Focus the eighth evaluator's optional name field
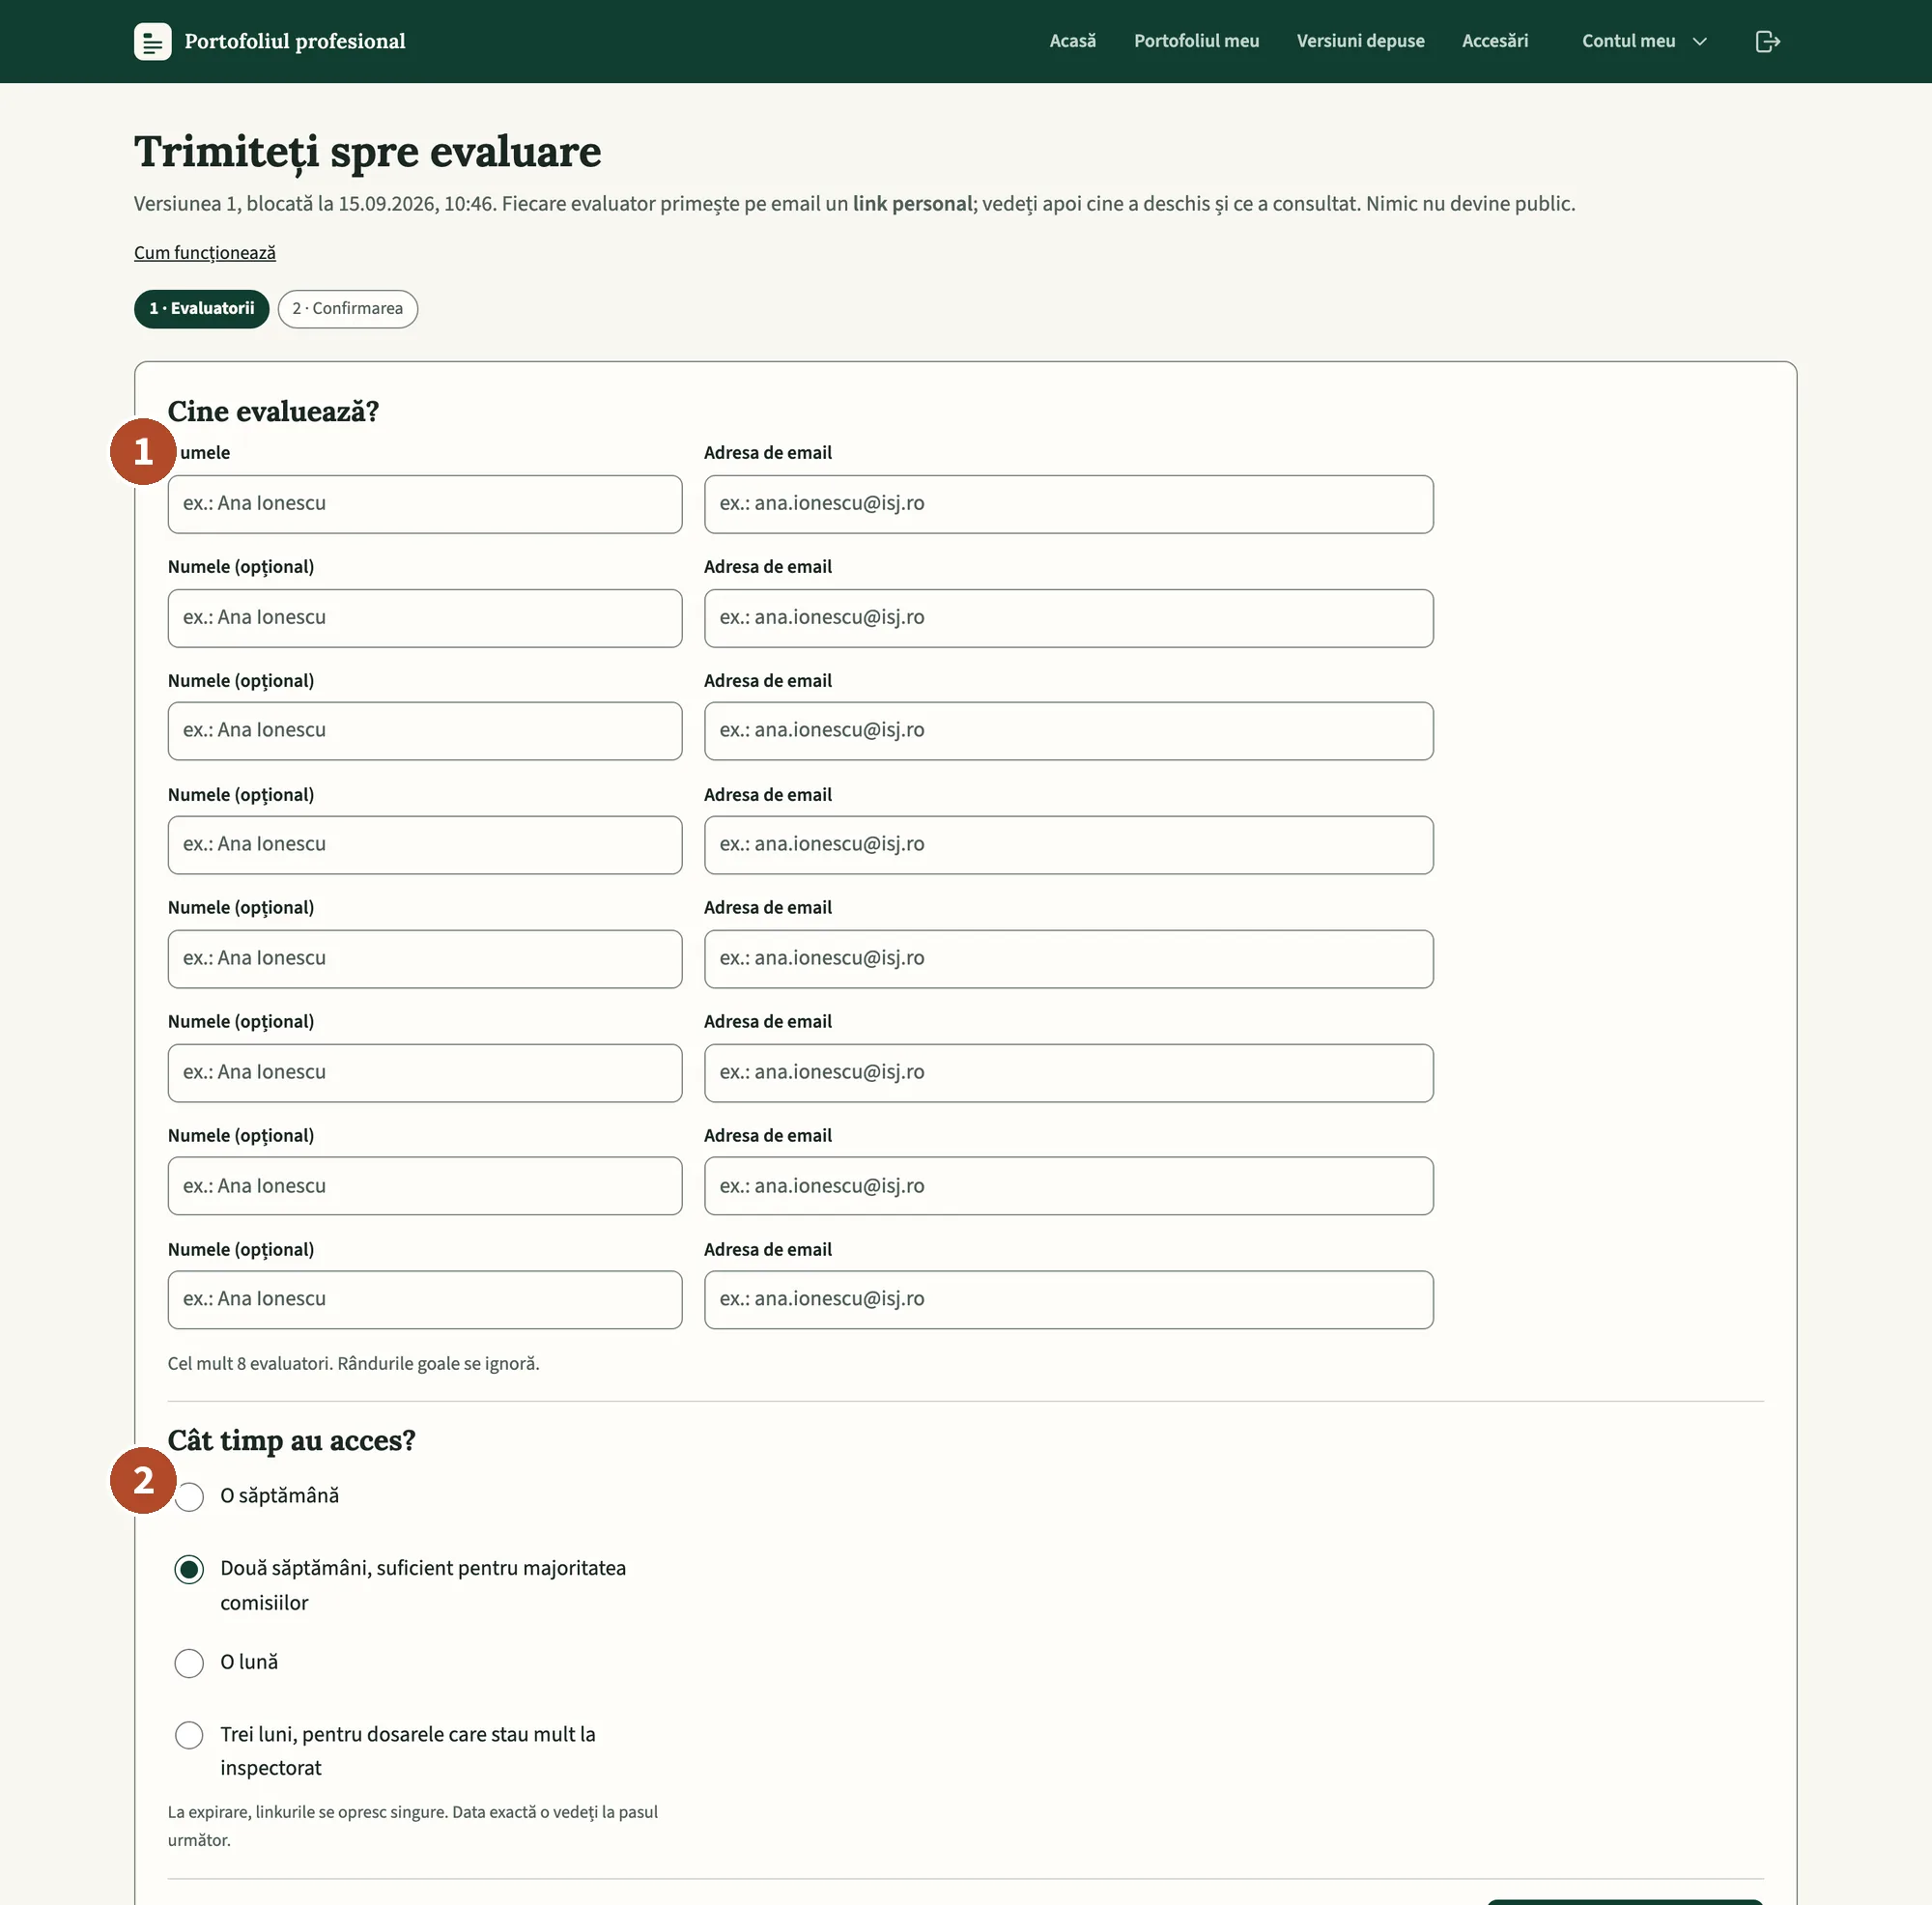Viewport: 1932px width, 1905px height. click(x=425, y=1300)
